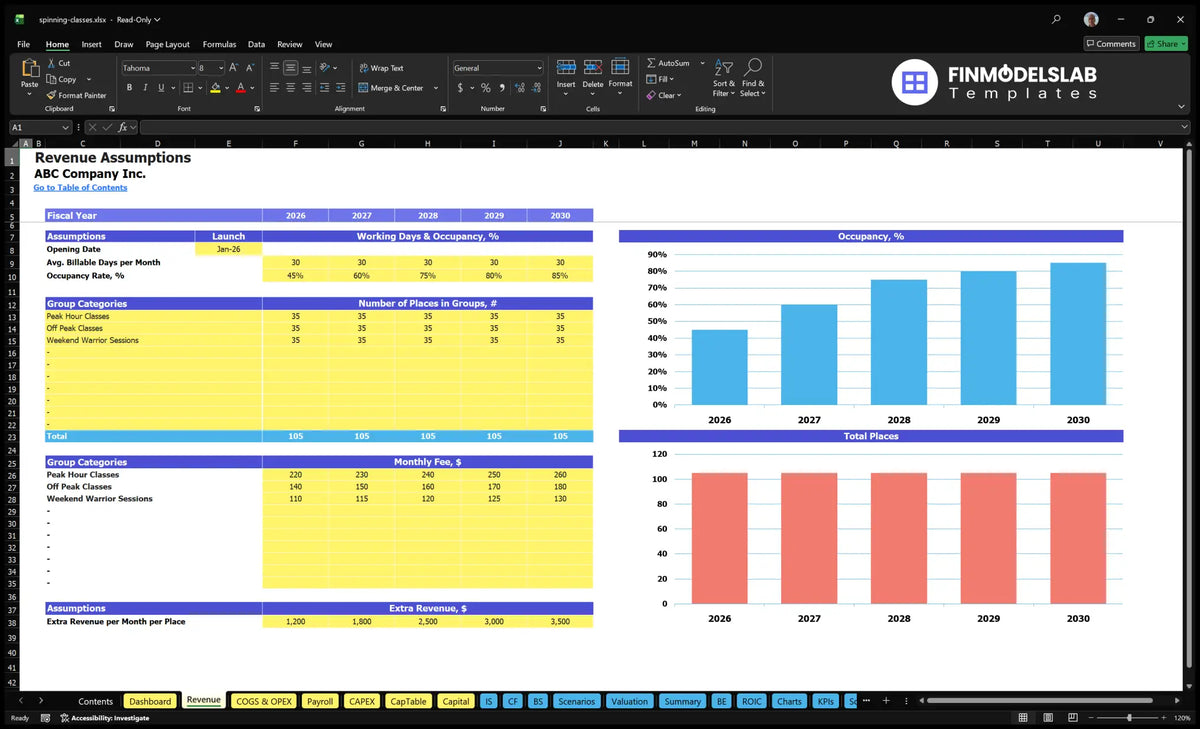Switch to Page Layout view in status bar
1200x729 pixels.
tap(1047, 718)
